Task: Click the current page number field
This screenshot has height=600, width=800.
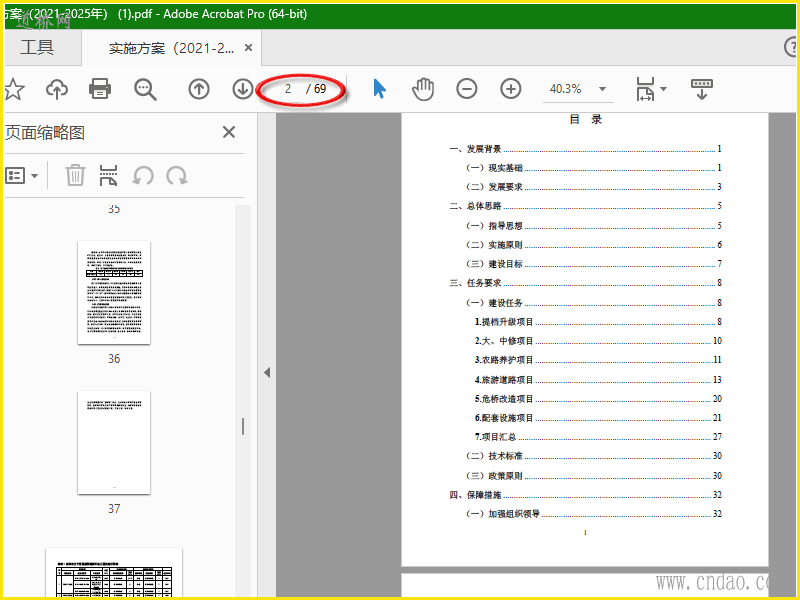Action: coord(288,89)
